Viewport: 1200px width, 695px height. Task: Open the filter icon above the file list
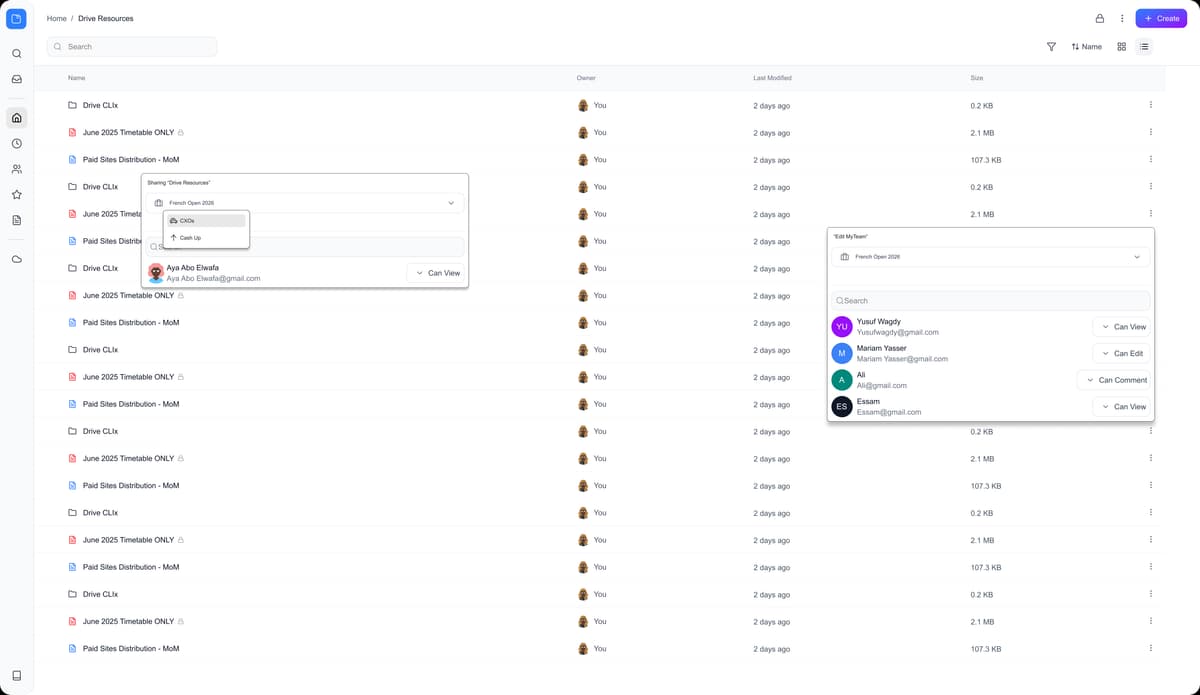coord(1051,46)
